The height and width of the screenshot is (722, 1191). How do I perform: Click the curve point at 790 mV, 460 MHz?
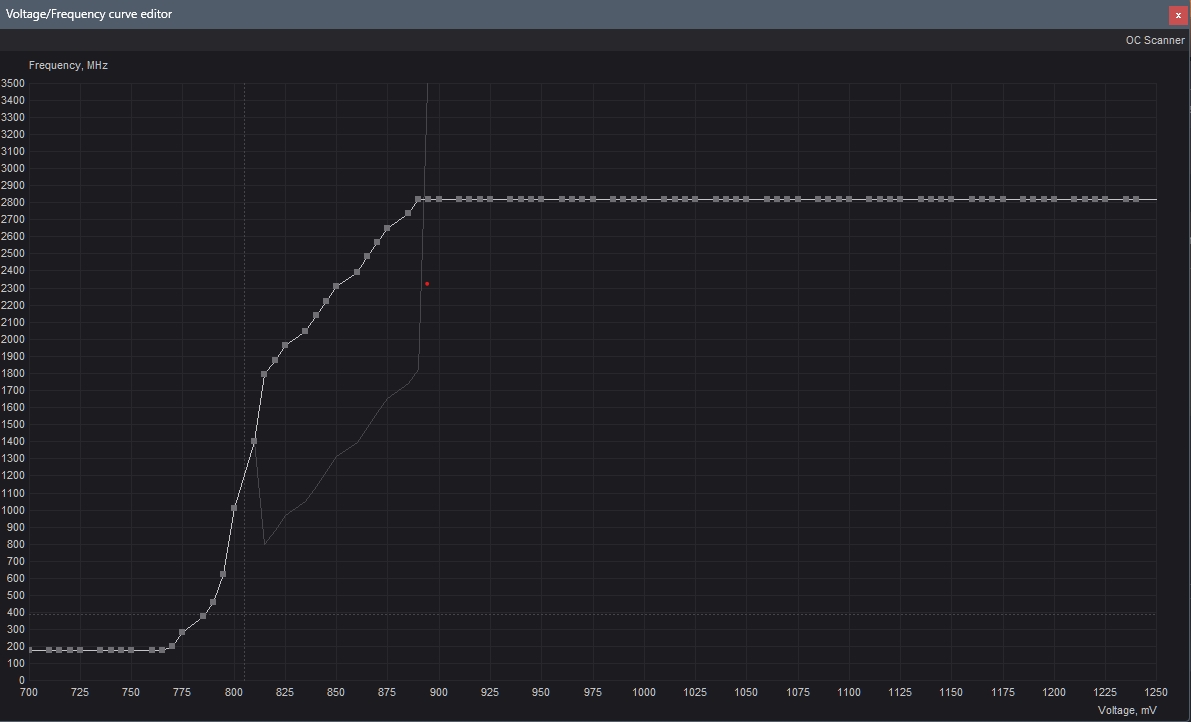(x=213, y=602)
